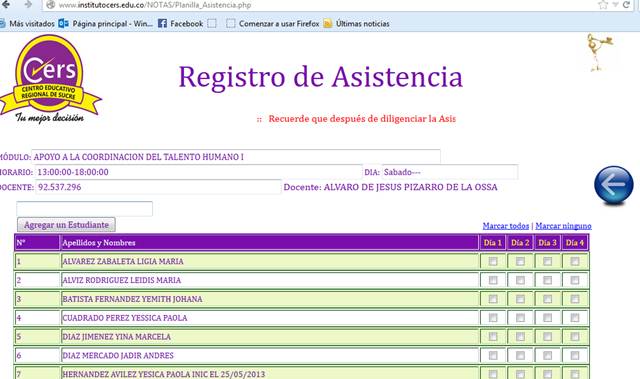
Task: Click the Día 4 column header
Action: pos(575,243)
